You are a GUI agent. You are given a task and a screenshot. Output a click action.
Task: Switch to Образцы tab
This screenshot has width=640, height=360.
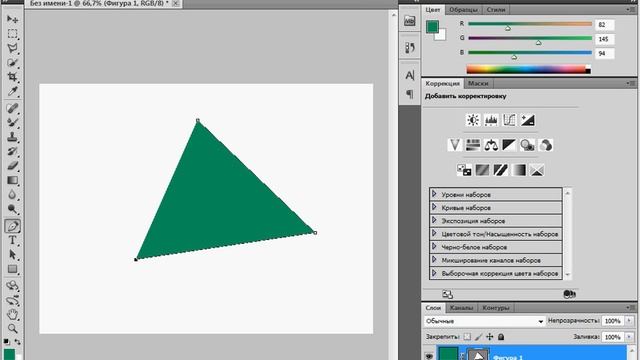[x=463, y=10]
